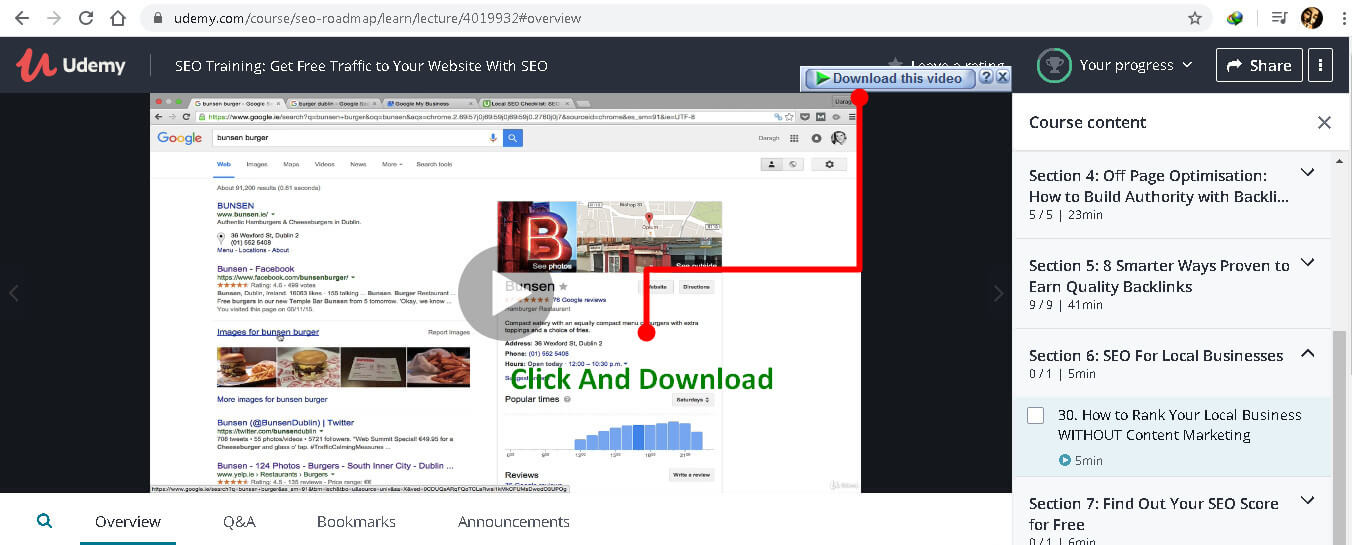Open the Announcements tab

[x=514, y=521]
